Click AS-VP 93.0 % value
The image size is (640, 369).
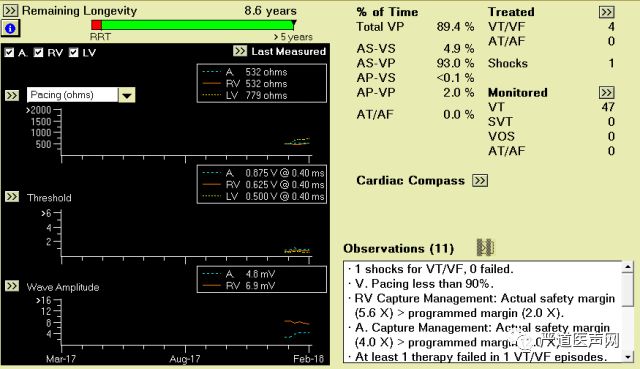coord(455,63)
